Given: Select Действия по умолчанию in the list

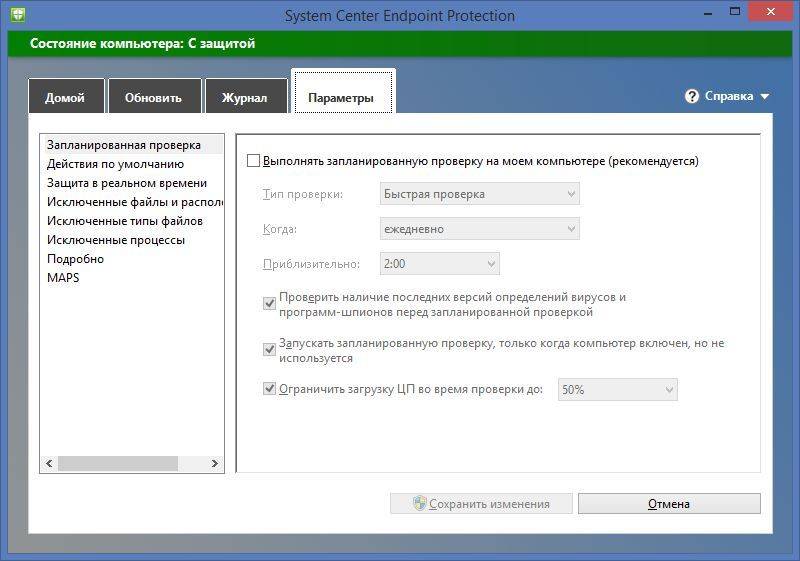Looking at the screenshot, I should (x=132, y=164).
